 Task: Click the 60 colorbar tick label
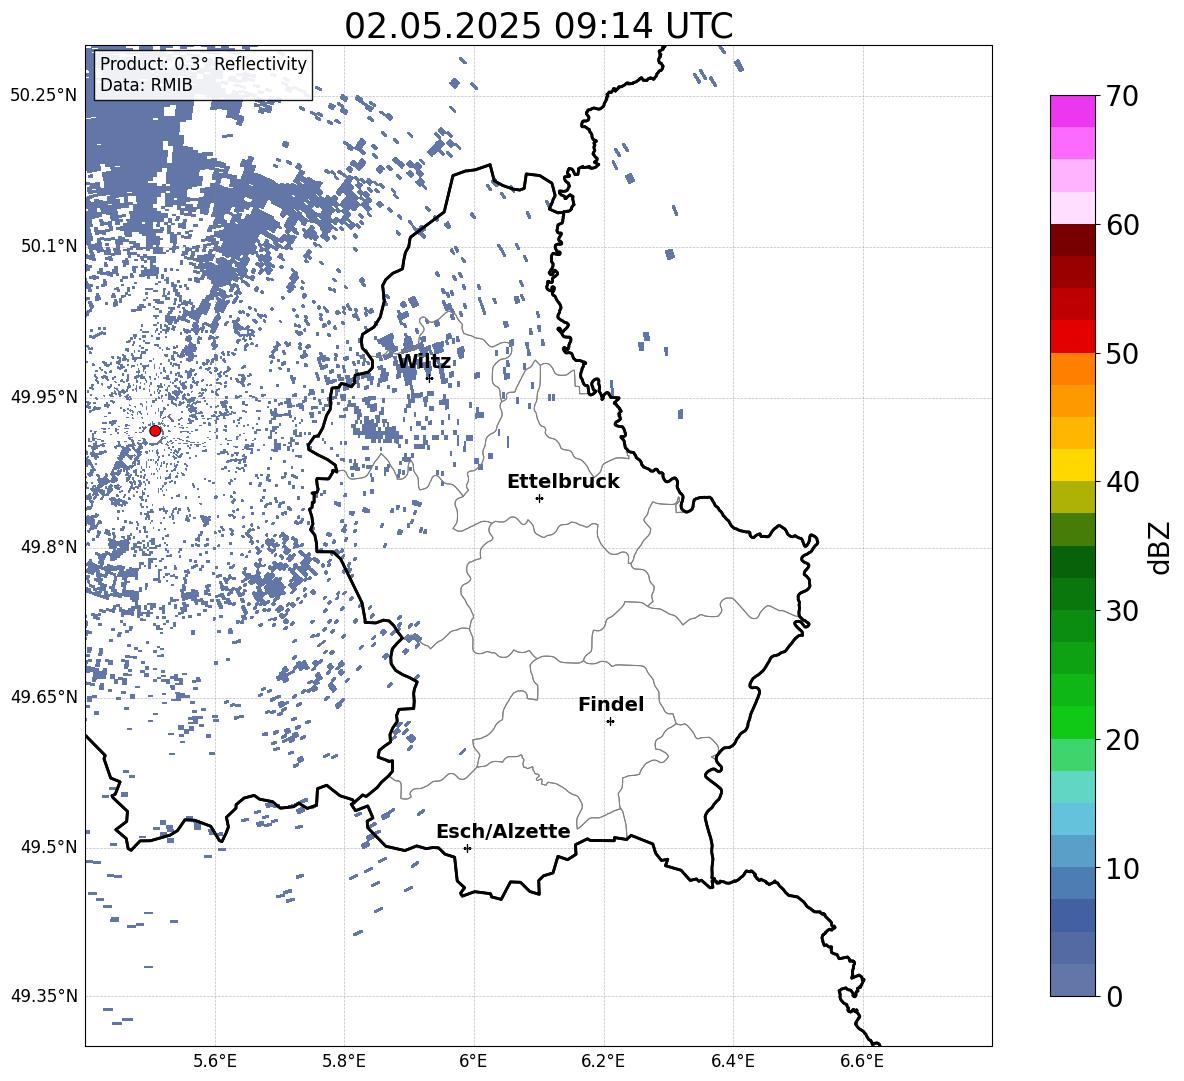(1122, 225)
